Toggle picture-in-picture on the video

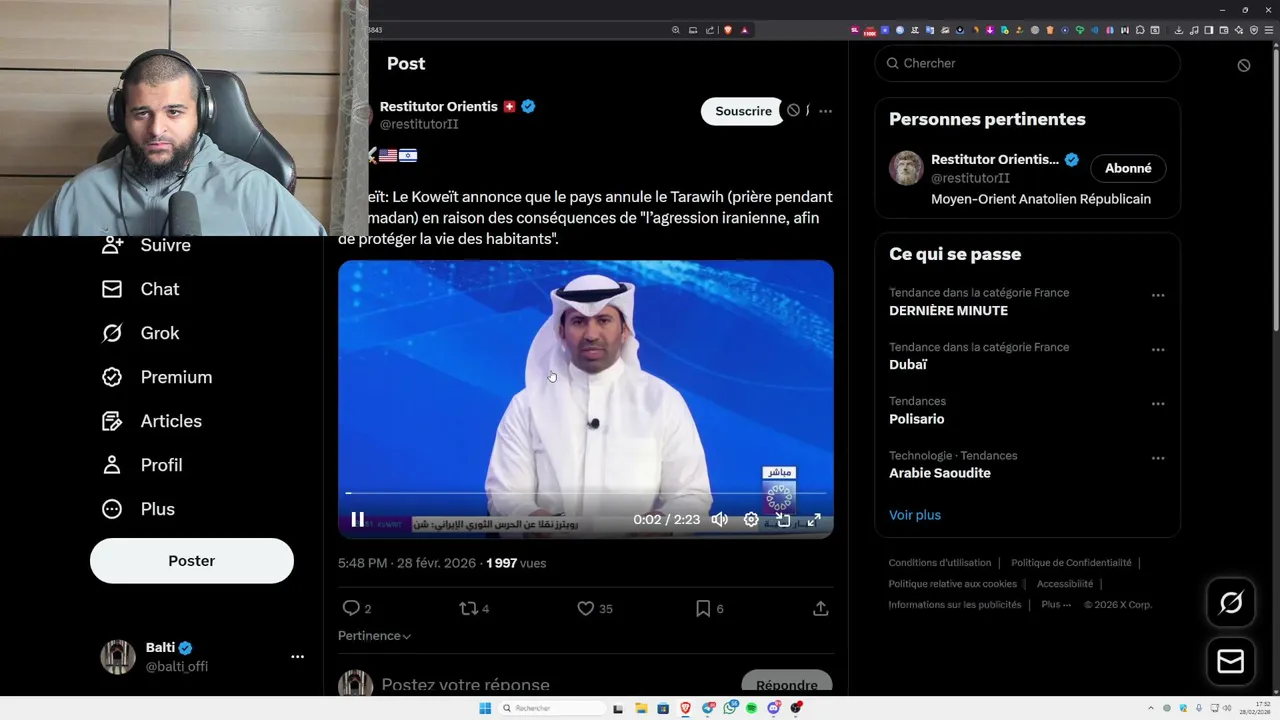(783, 520)
